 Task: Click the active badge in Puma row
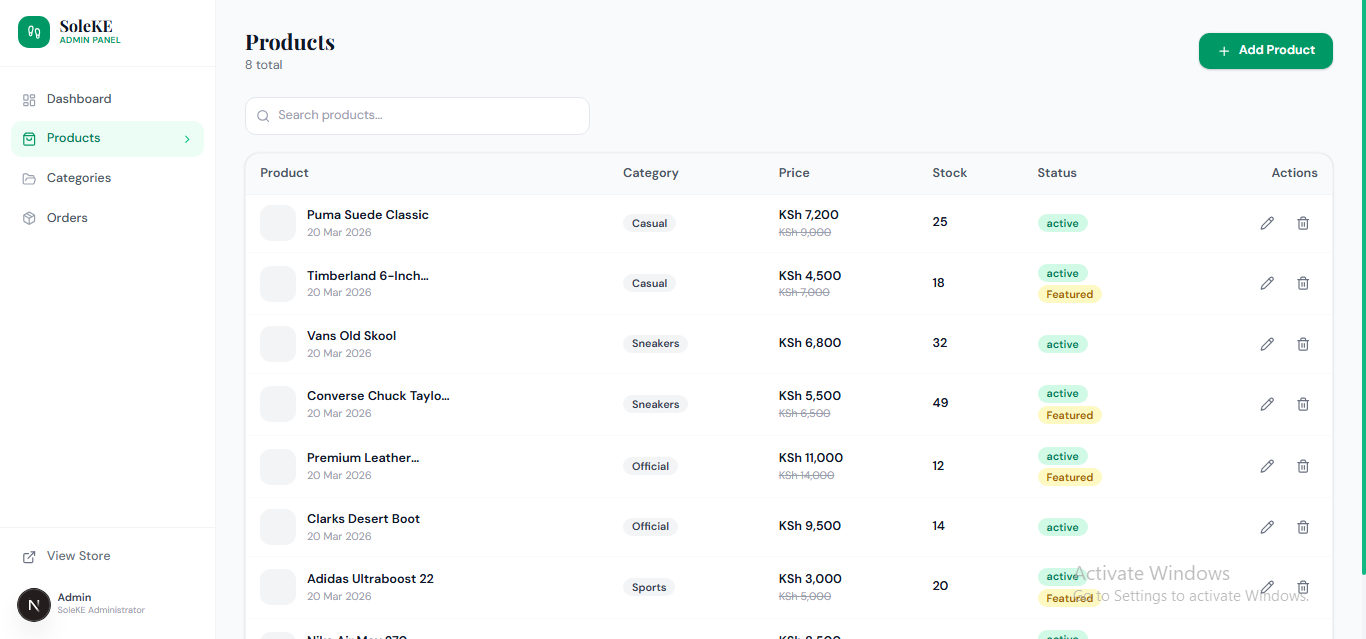pos(1062,224)
